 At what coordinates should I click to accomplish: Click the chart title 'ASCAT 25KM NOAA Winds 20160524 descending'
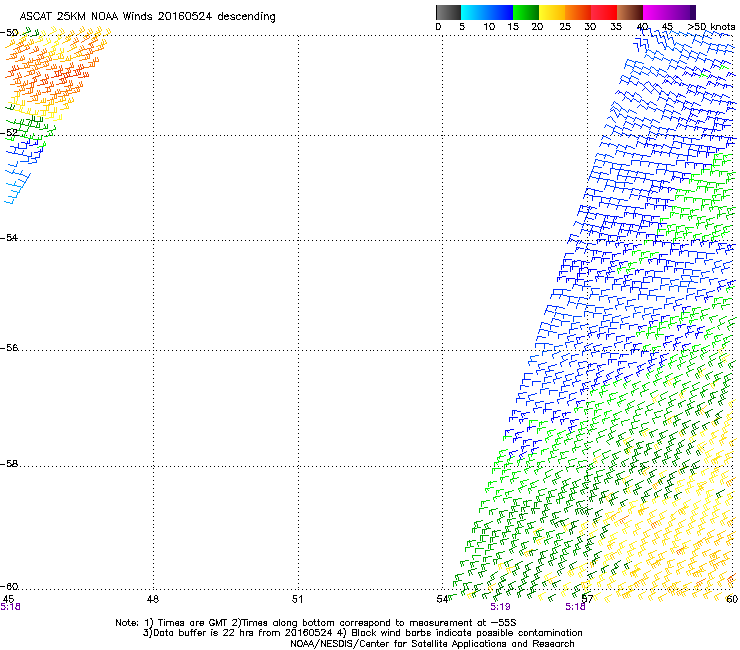tap(147, 16)
